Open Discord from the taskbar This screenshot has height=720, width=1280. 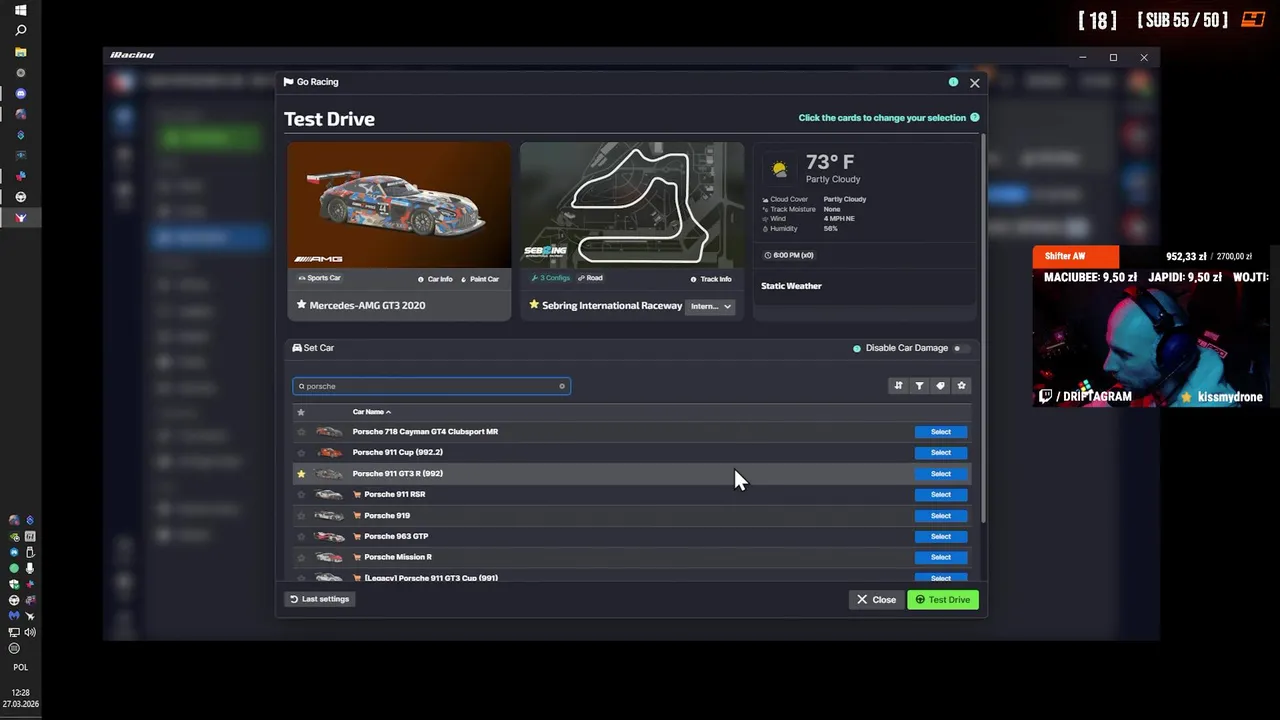click(21, 93)
